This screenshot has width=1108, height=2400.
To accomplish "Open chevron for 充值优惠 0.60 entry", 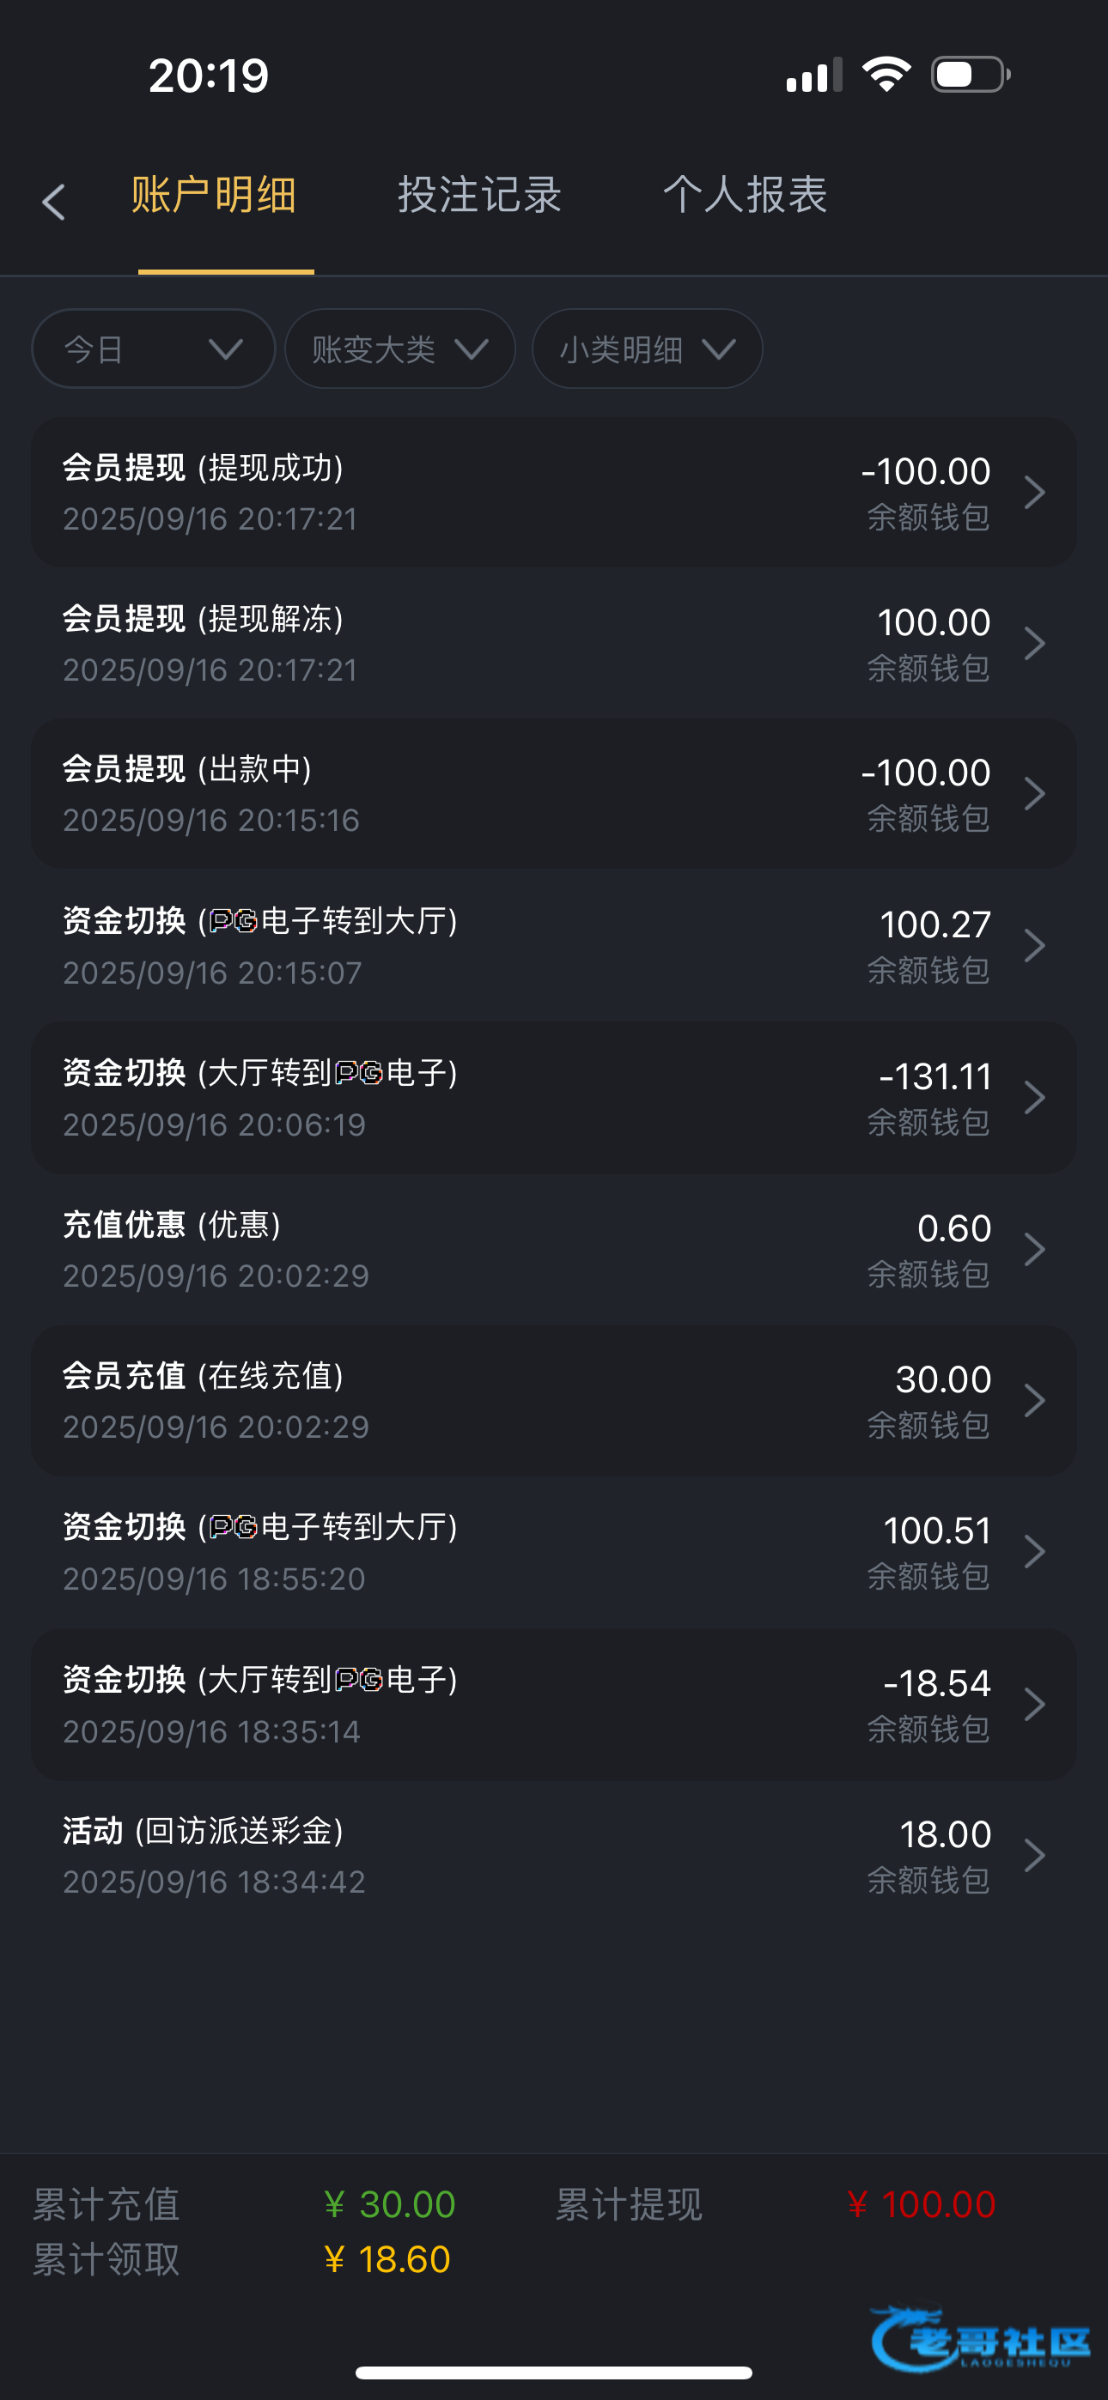I will click(1035, 1250).
